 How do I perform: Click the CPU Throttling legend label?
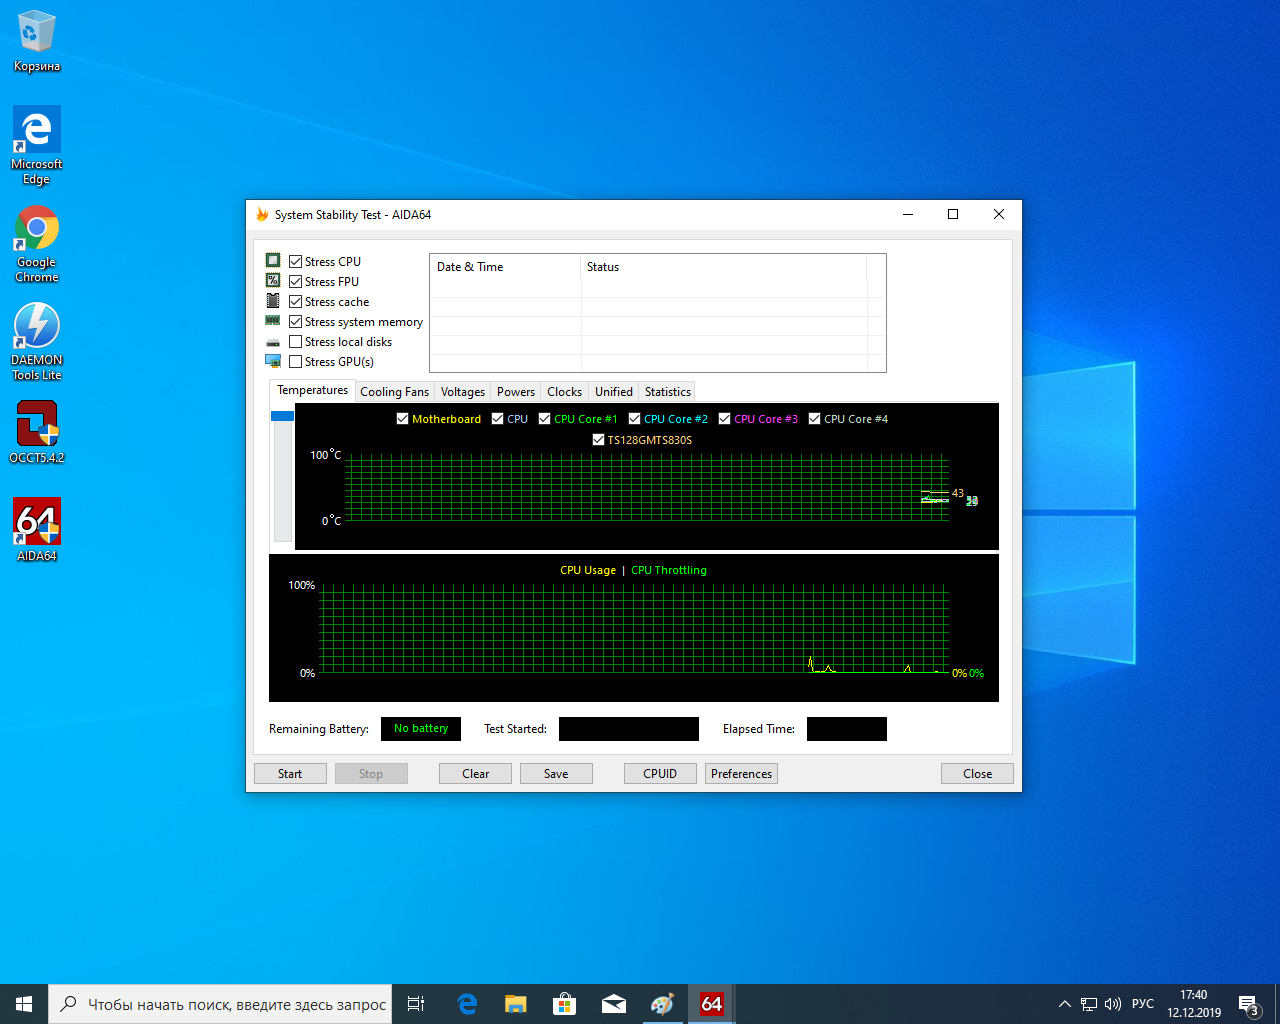(x=669, y=570)
